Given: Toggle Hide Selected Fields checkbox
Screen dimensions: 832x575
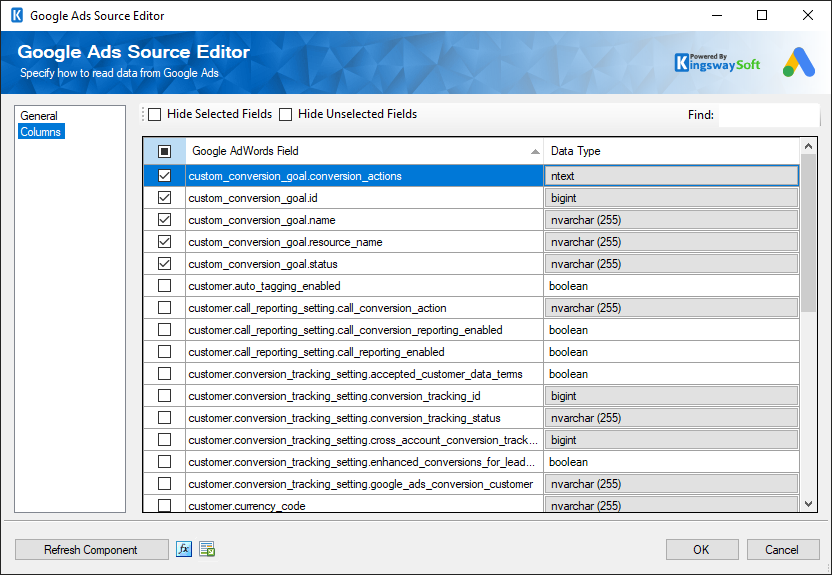Looking at the screenshot, I should 154,115.
